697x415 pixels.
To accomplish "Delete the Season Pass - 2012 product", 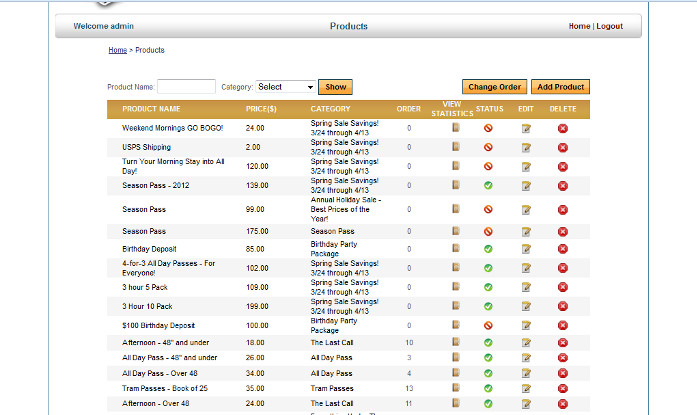I will click(562, 186).
